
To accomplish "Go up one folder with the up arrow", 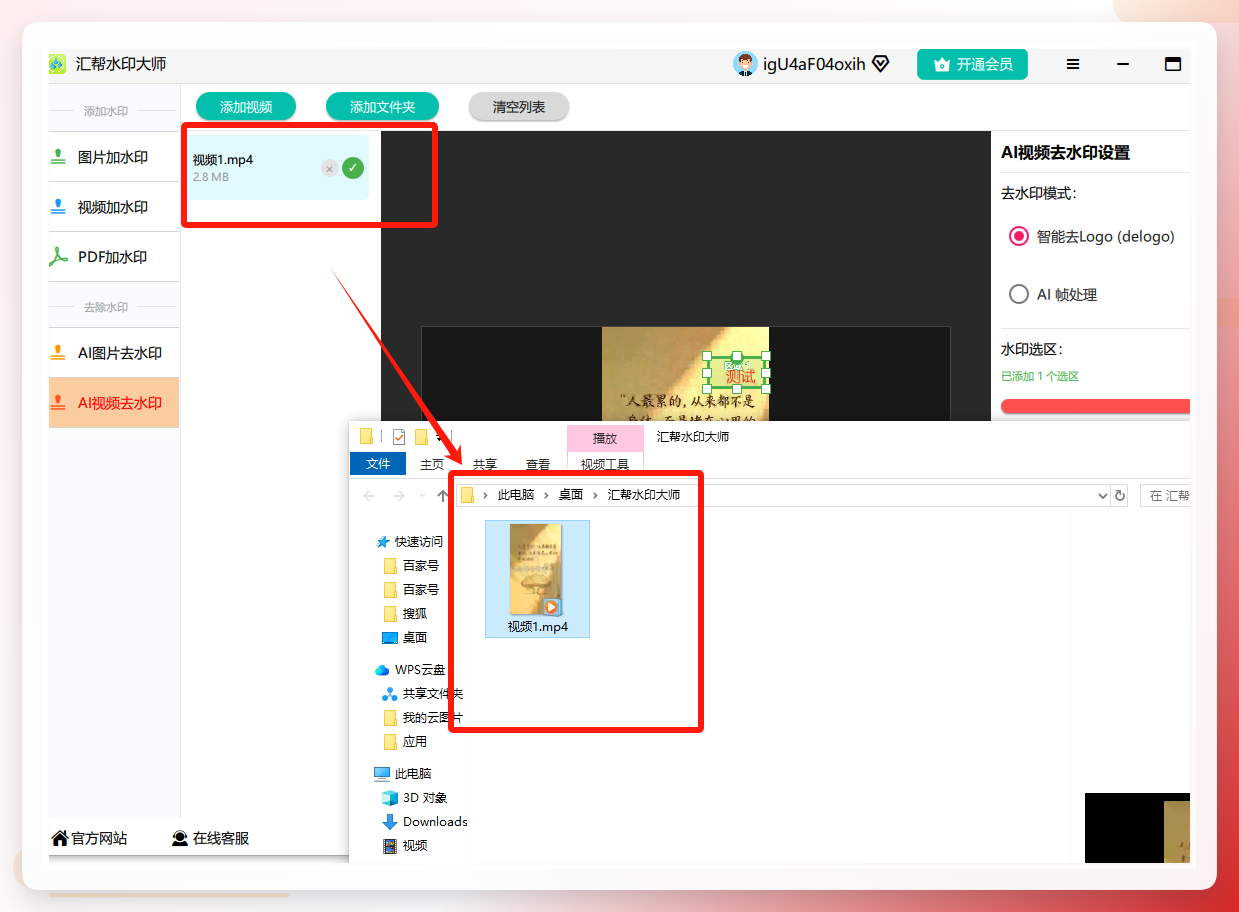I will click(x=443, y=495).
